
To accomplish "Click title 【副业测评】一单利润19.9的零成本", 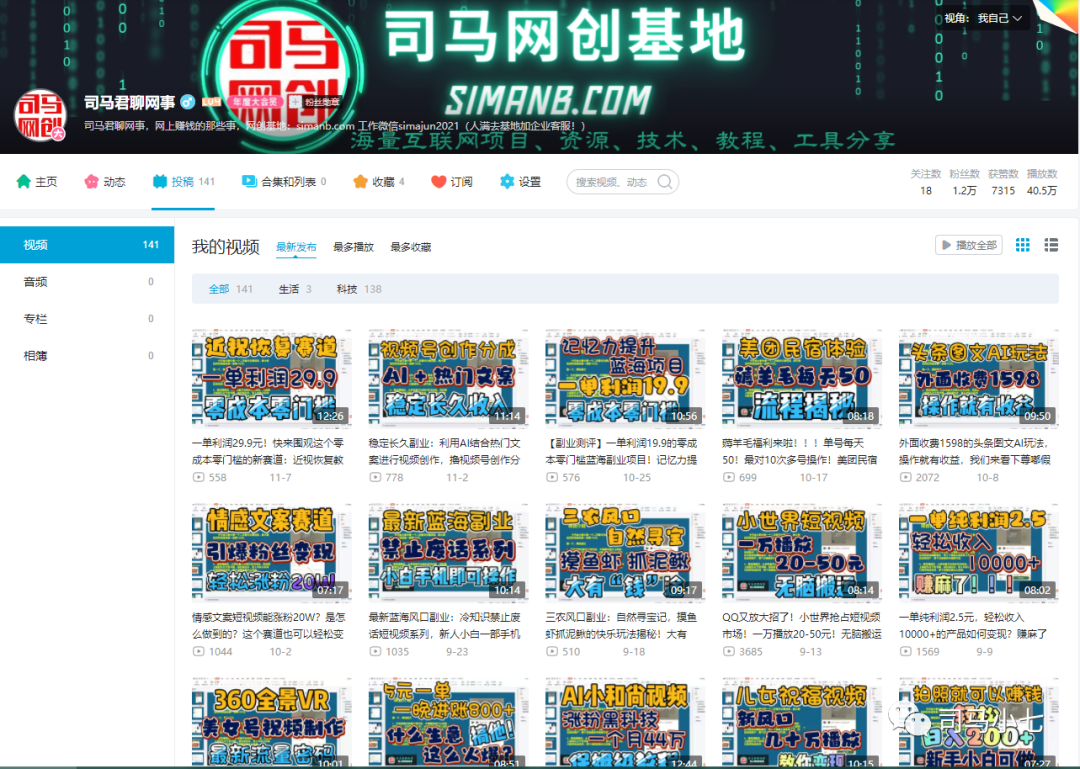I will pos(621,451).
